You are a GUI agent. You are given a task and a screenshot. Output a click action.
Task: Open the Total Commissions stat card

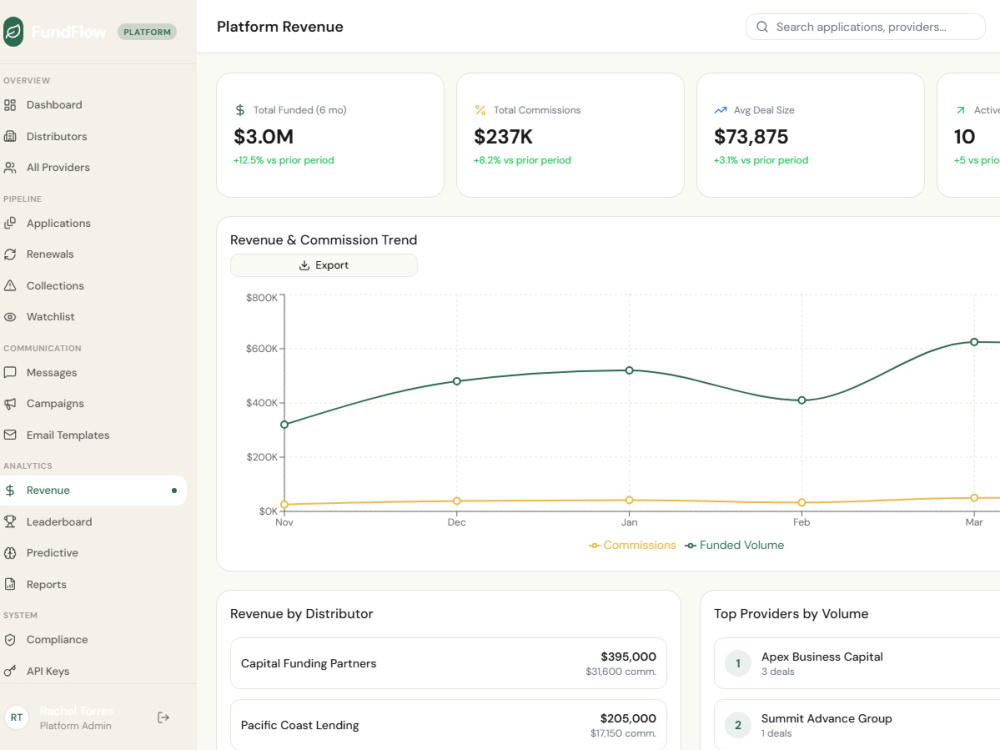(x=570, y=135)
